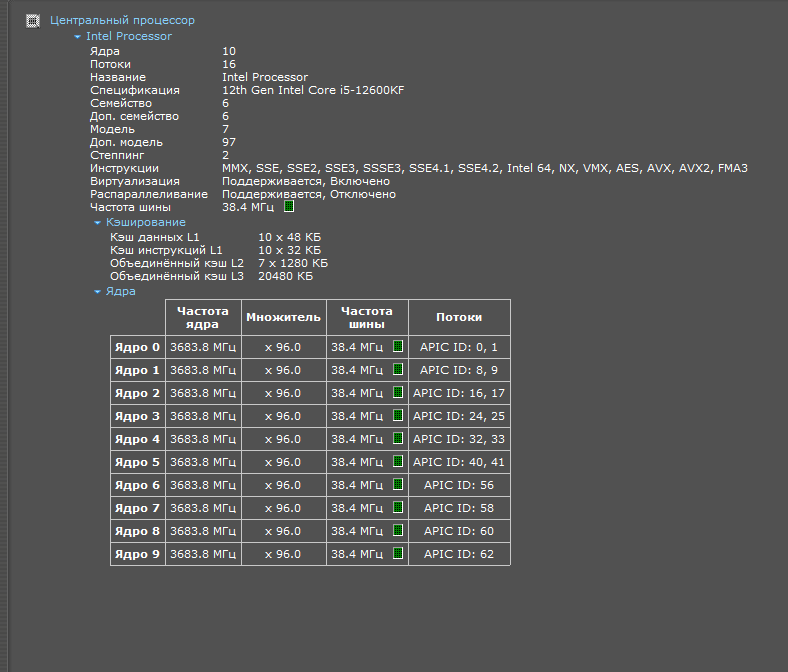Image resolution: width=788 pixels, height=672 pixels.
Task: Click the Потоки column header
Action: point(459,317)
